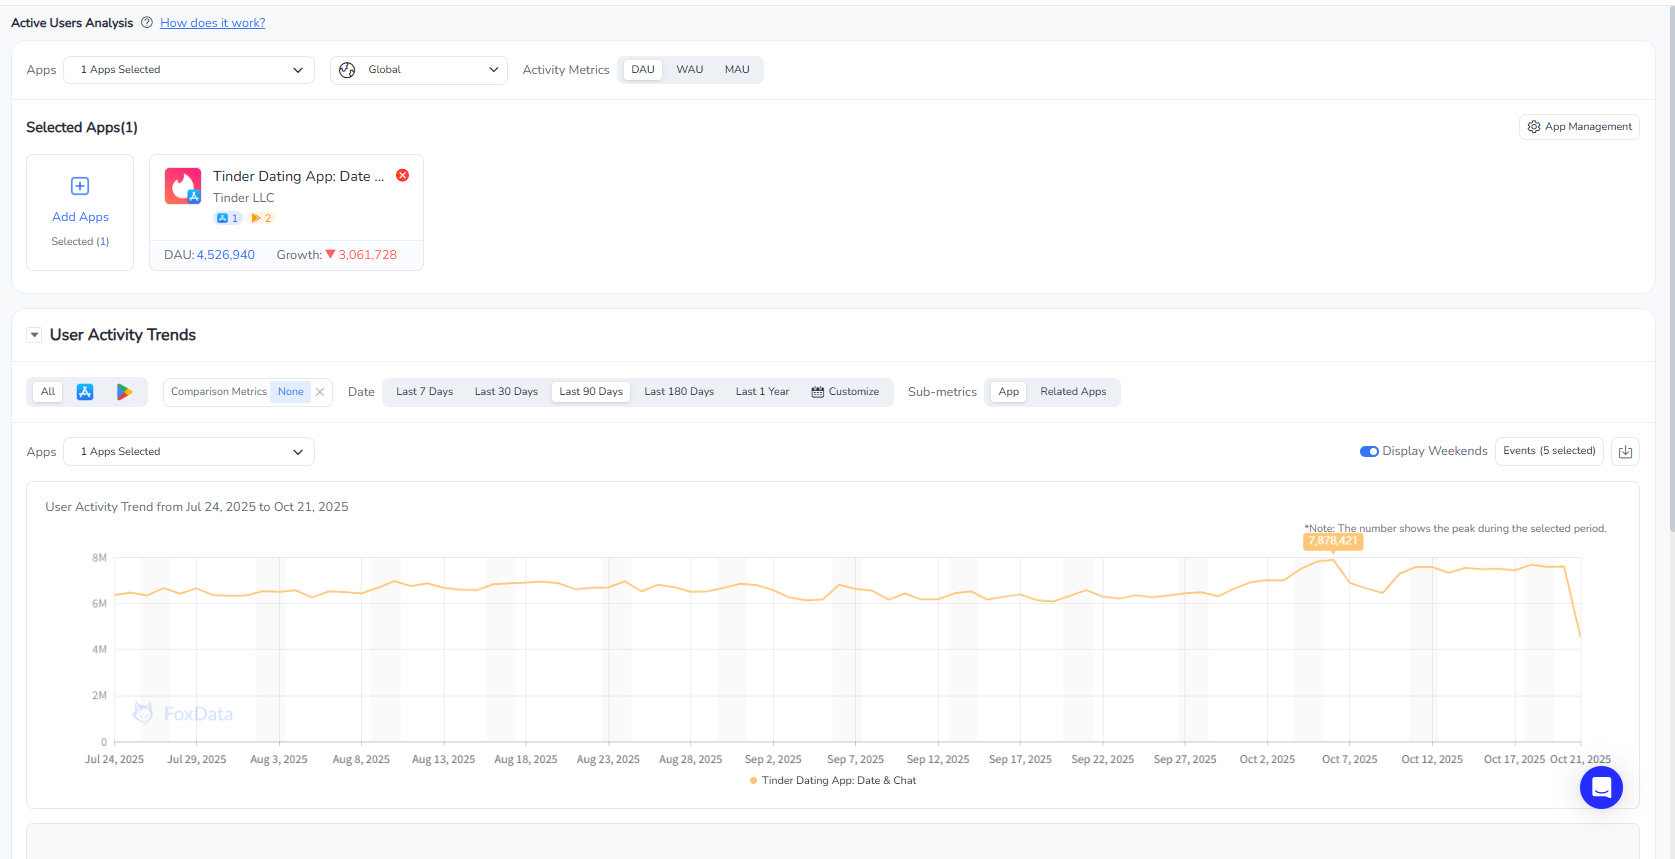Open the chat support bubble icon
1675x859 pixels.
(x=1600, y=787)
